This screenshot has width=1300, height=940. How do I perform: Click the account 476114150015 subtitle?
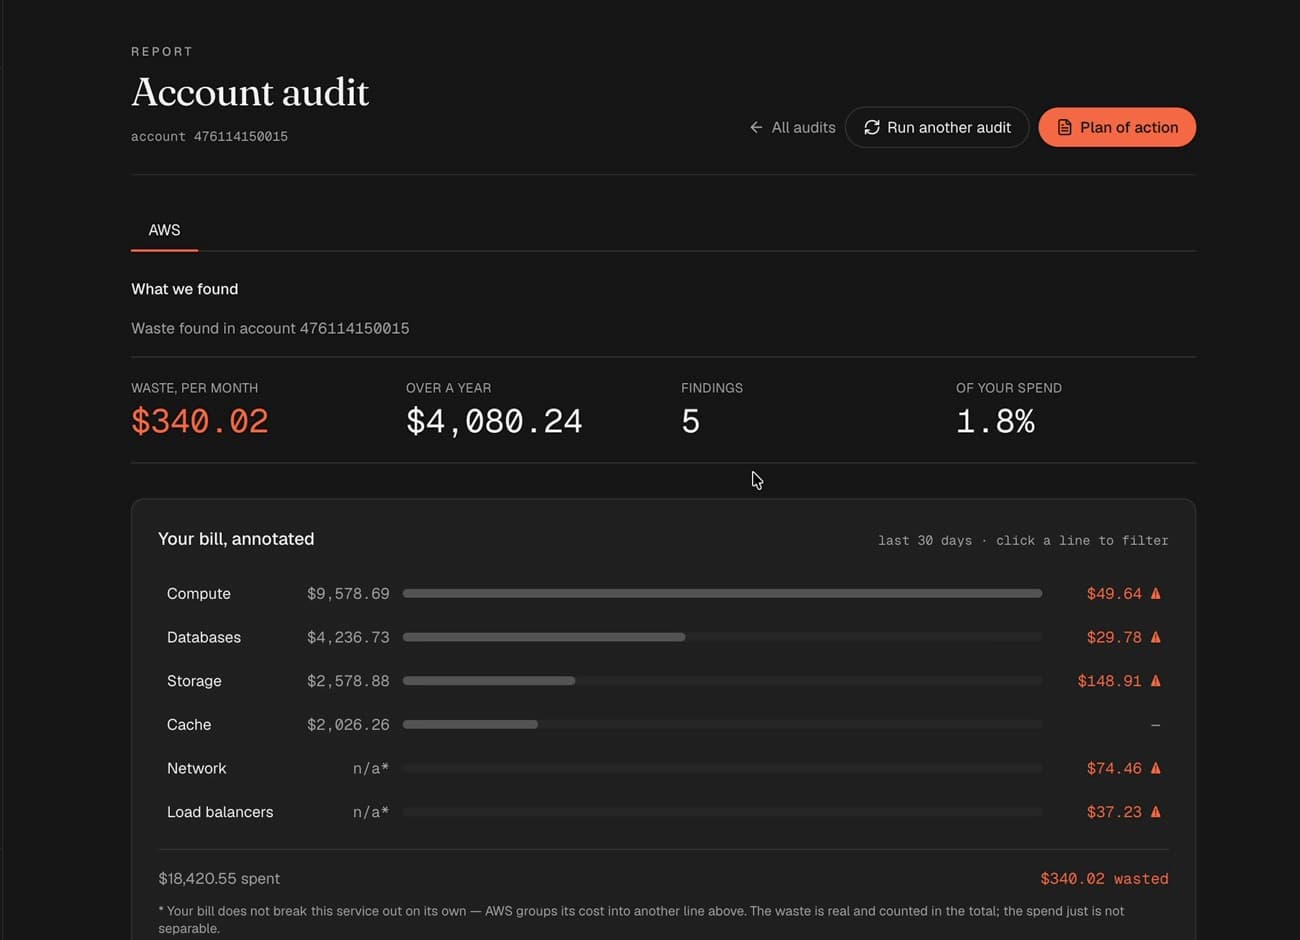[209, 136]
